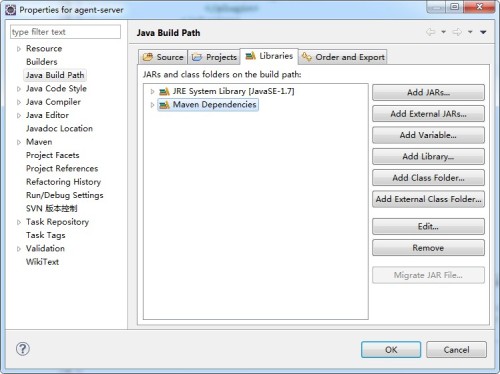Select the Java Compiler label
Image resolution: width=500 pixels, height=374 pixels.
click(53, 102)
